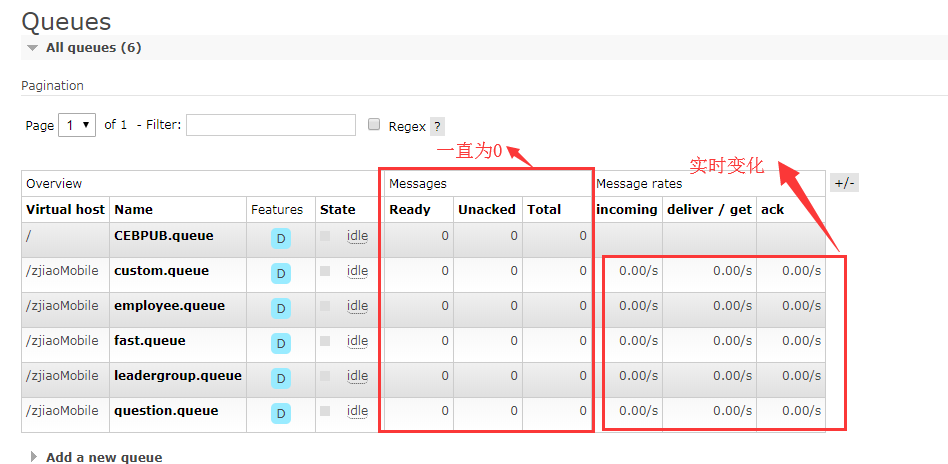
Task: Open the fast.queue queue link
Action: pyautogui.click(x=150, y=341)
